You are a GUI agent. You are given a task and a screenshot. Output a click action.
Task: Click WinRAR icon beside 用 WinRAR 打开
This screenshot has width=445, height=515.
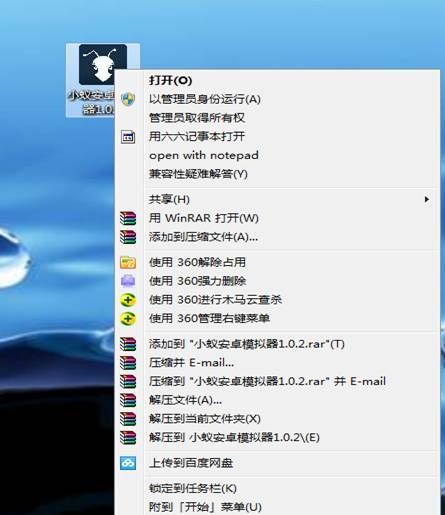128,218
